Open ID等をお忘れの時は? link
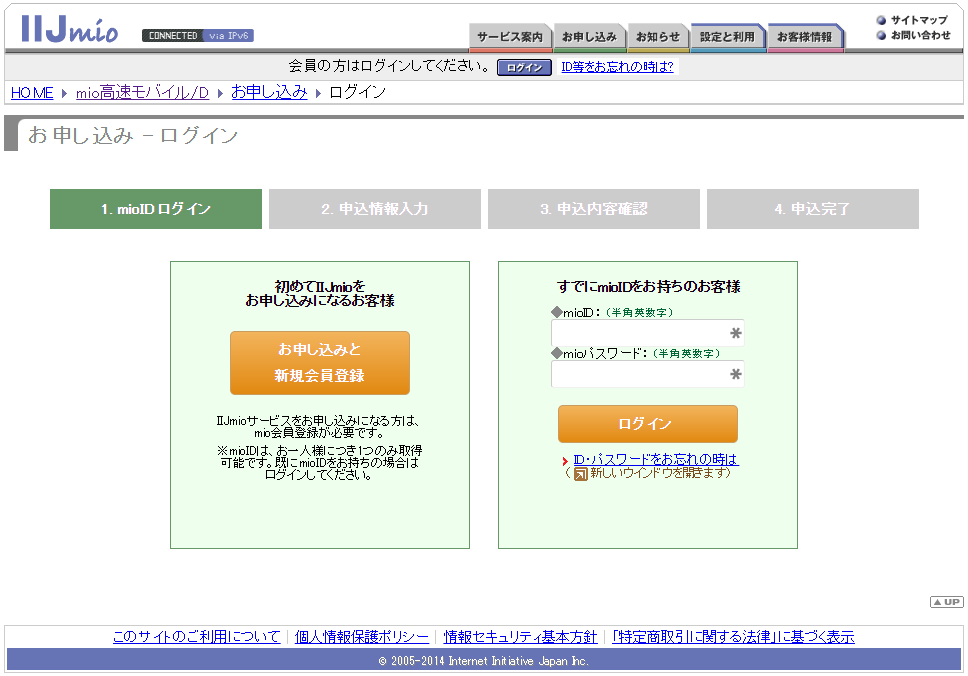 [x=617, y=67]
